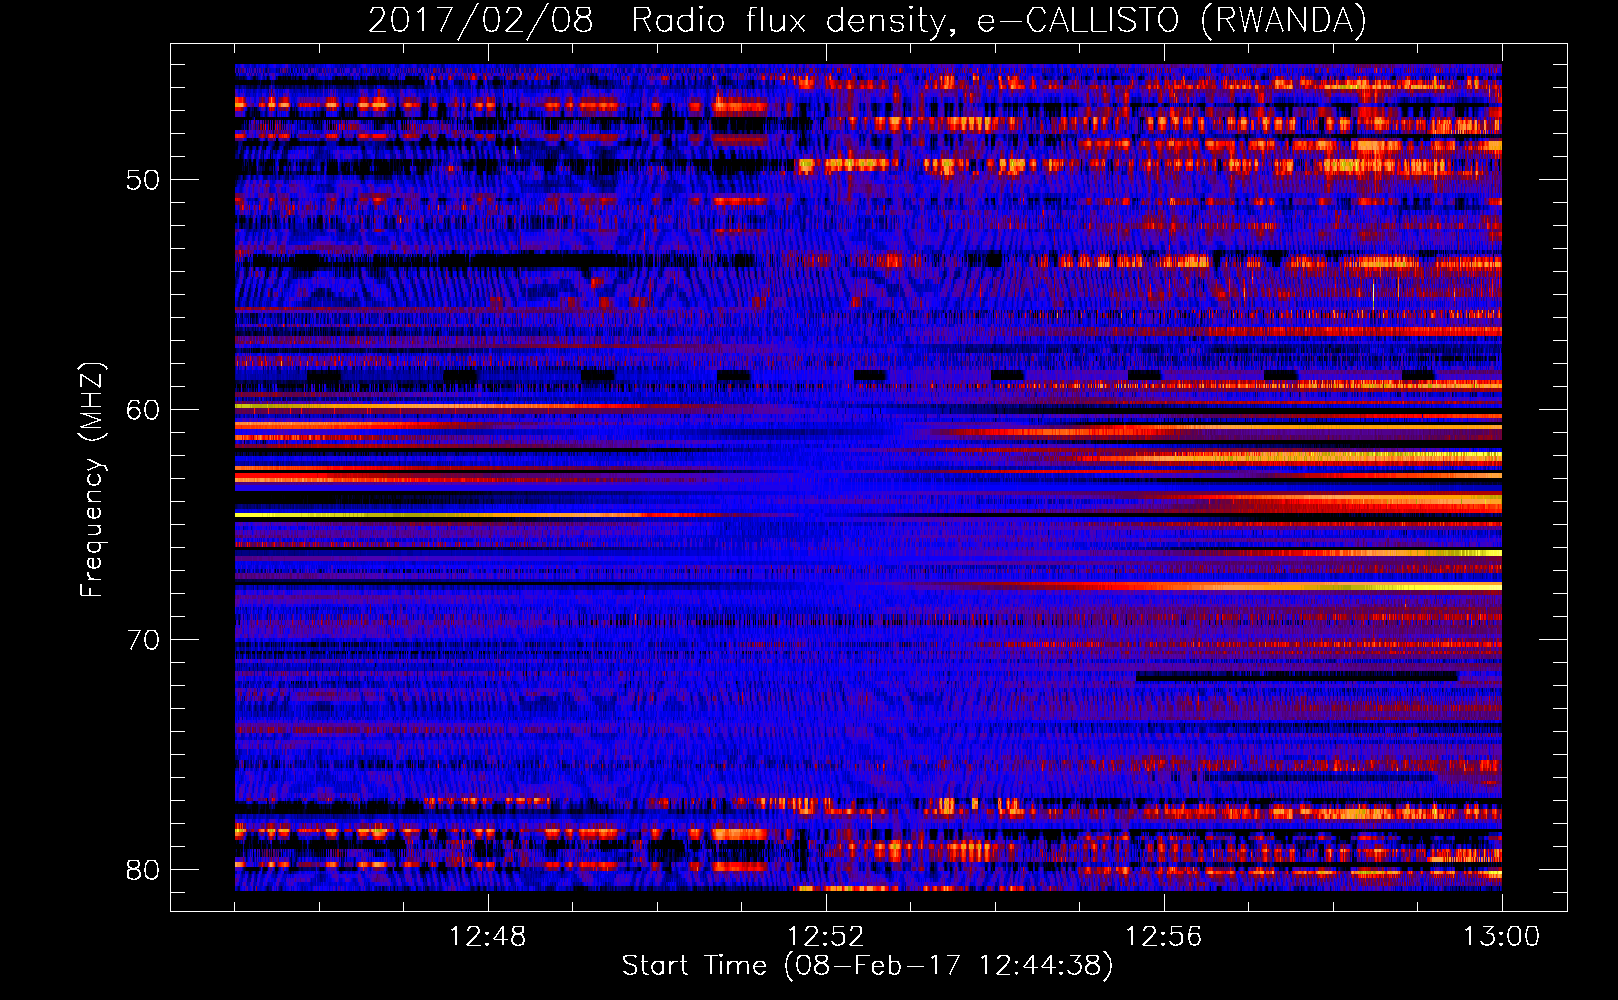Click the '70' frequency tick label

[x=142, y=640]
